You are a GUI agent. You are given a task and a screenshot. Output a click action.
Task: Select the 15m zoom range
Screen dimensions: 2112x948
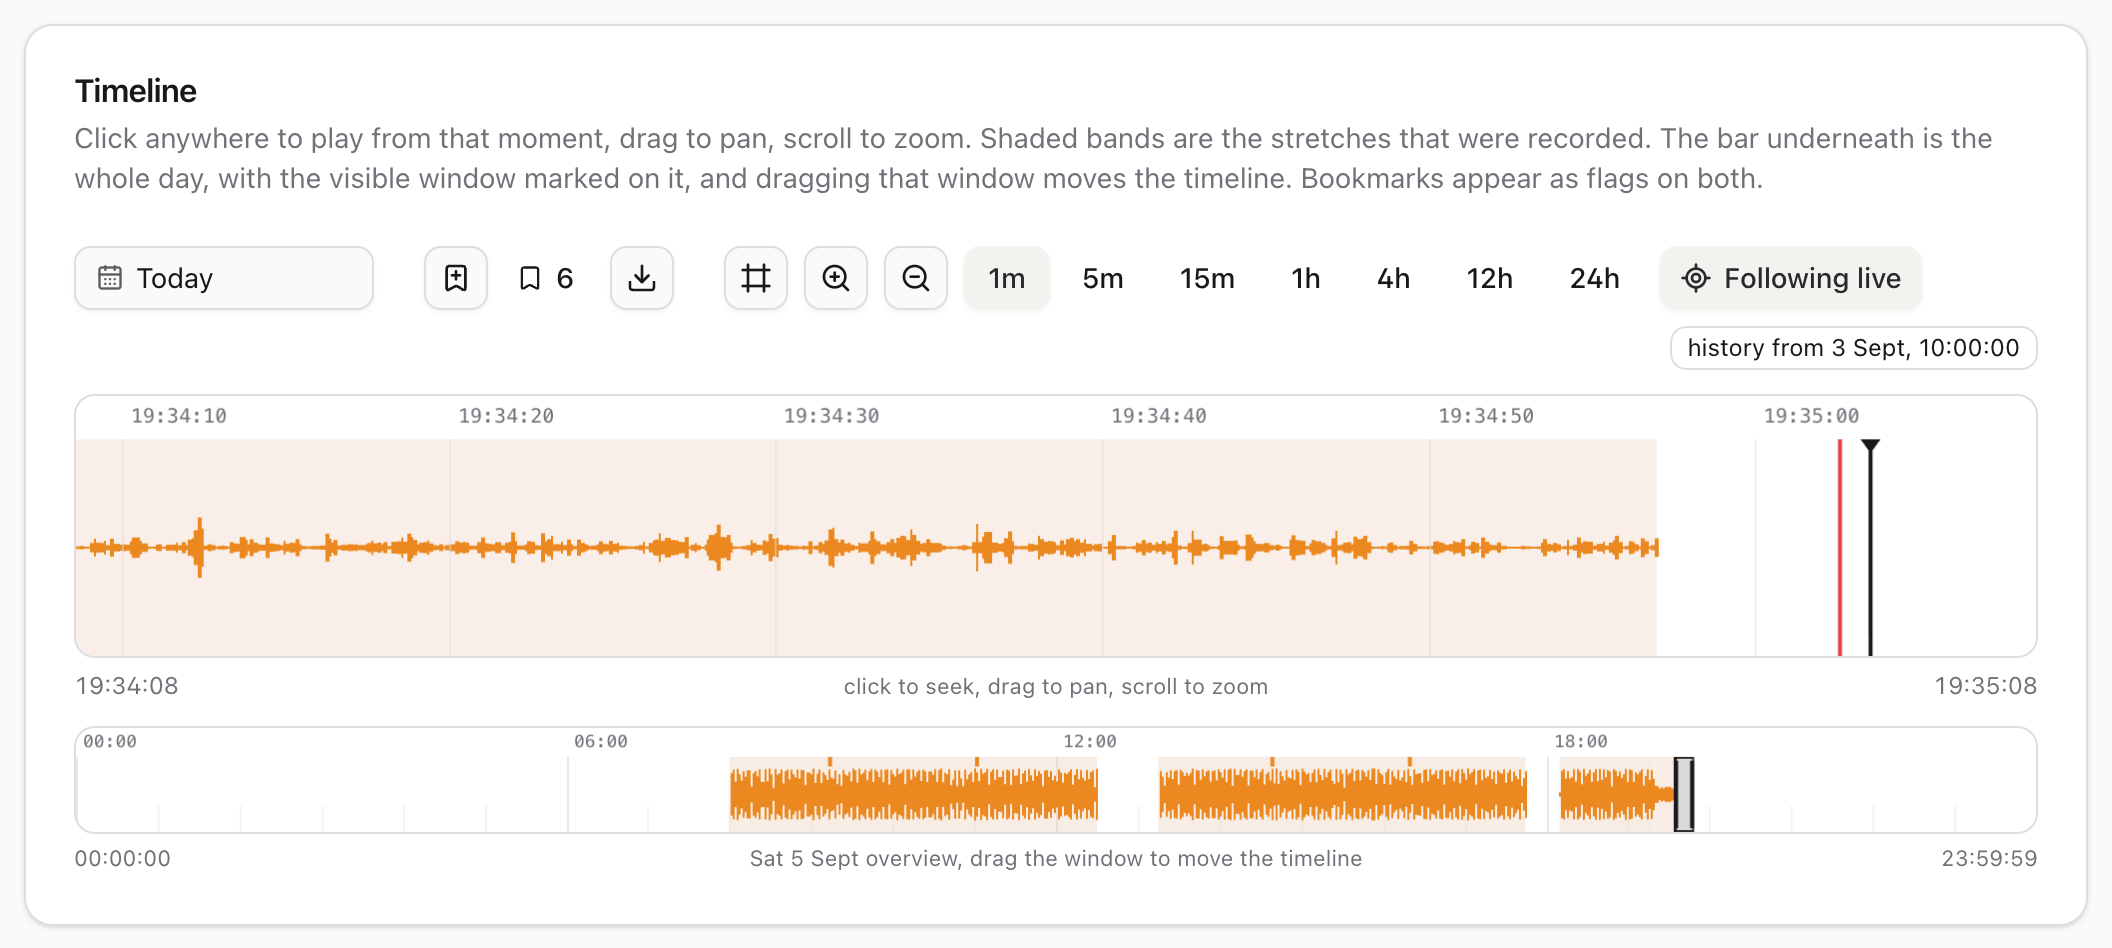1207,278
